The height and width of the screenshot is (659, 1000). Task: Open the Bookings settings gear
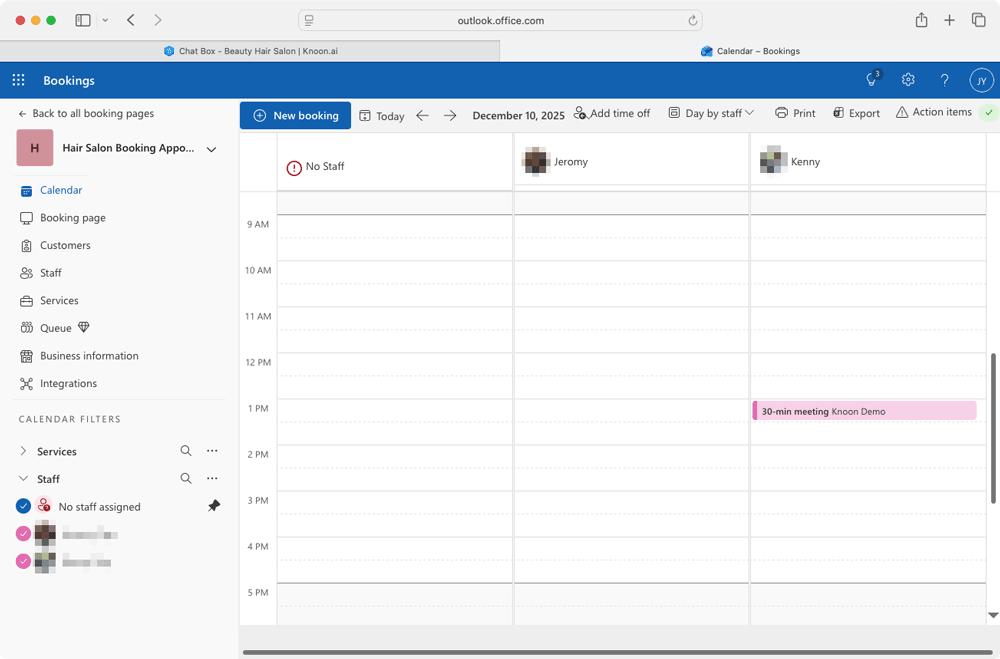[x=908, y=80]
